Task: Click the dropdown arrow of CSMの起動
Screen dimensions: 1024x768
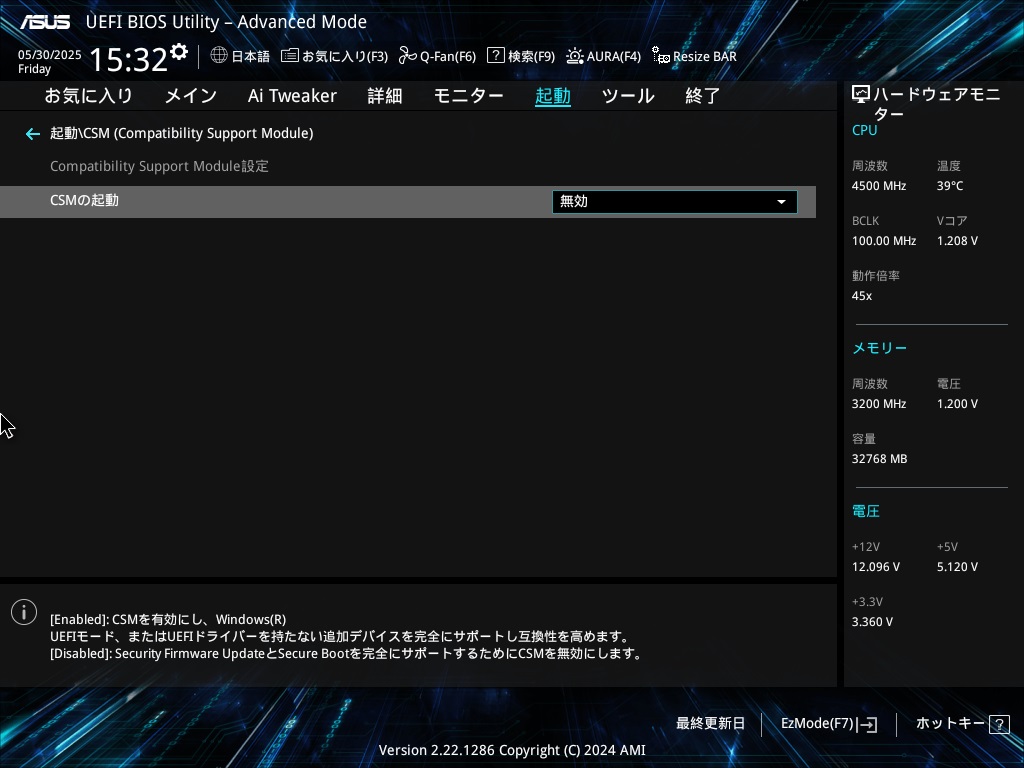Action: (781, 202)
